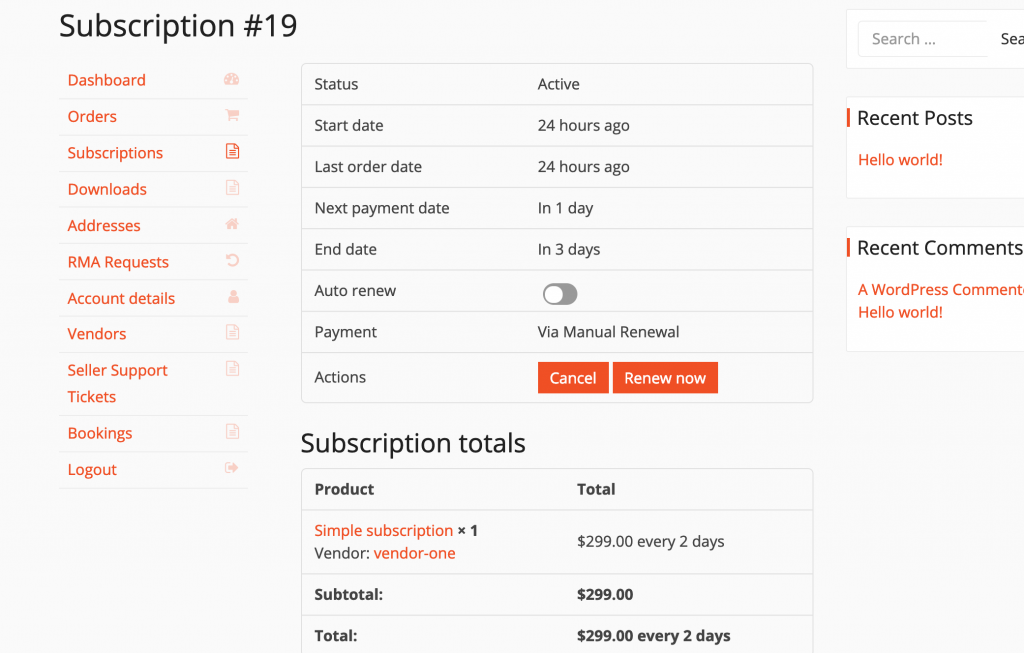This screenshot has width=1024, height=653.
Task: Open A WordPress Commenter link
Action: 940,289
